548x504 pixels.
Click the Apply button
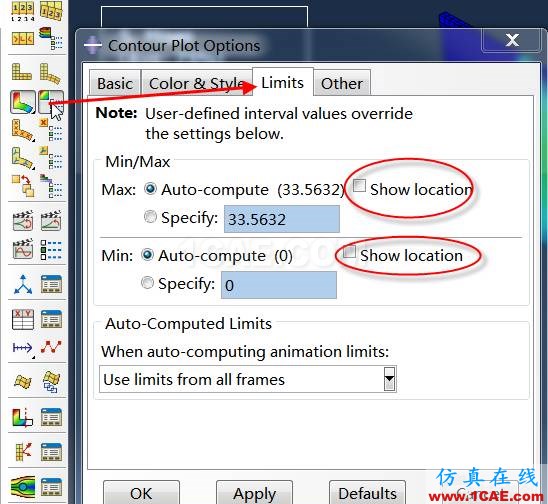[x=254, y=494]
